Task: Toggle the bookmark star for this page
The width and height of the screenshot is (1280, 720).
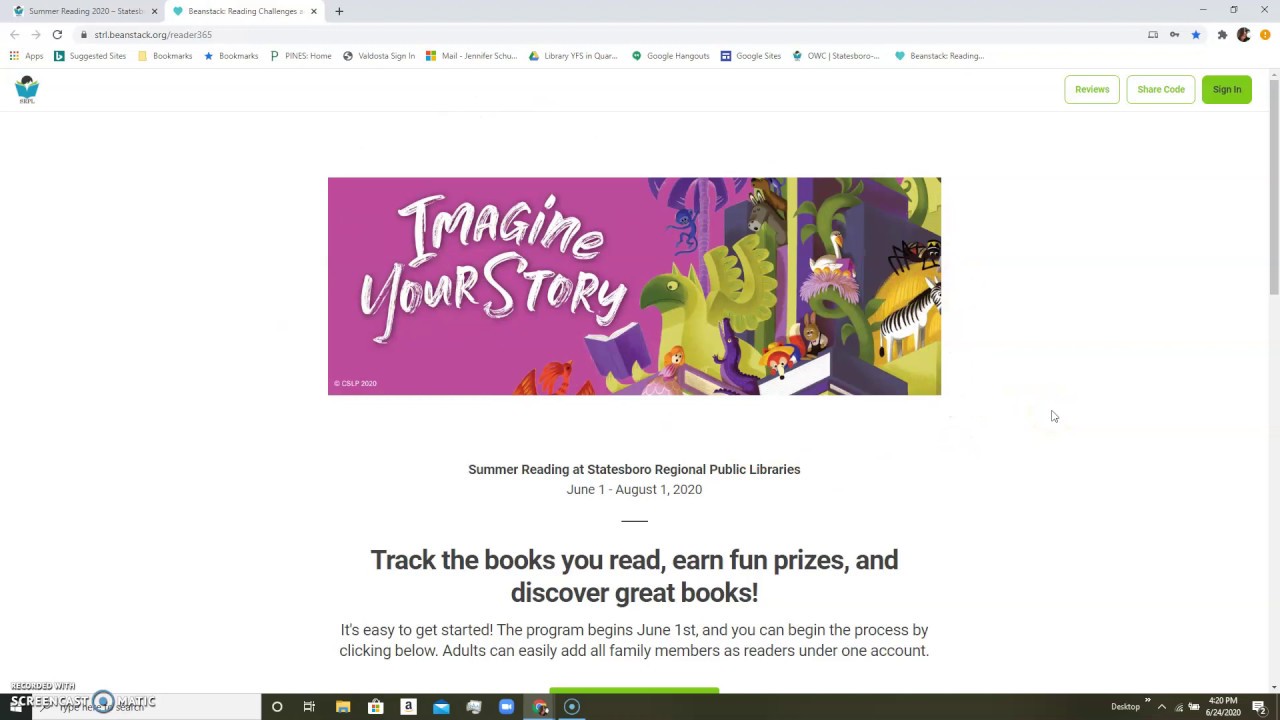Action: tap(1195, 34)
